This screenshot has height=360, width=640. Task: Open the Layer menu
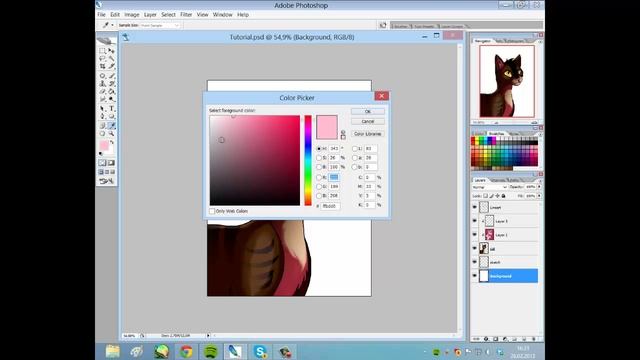150,15
